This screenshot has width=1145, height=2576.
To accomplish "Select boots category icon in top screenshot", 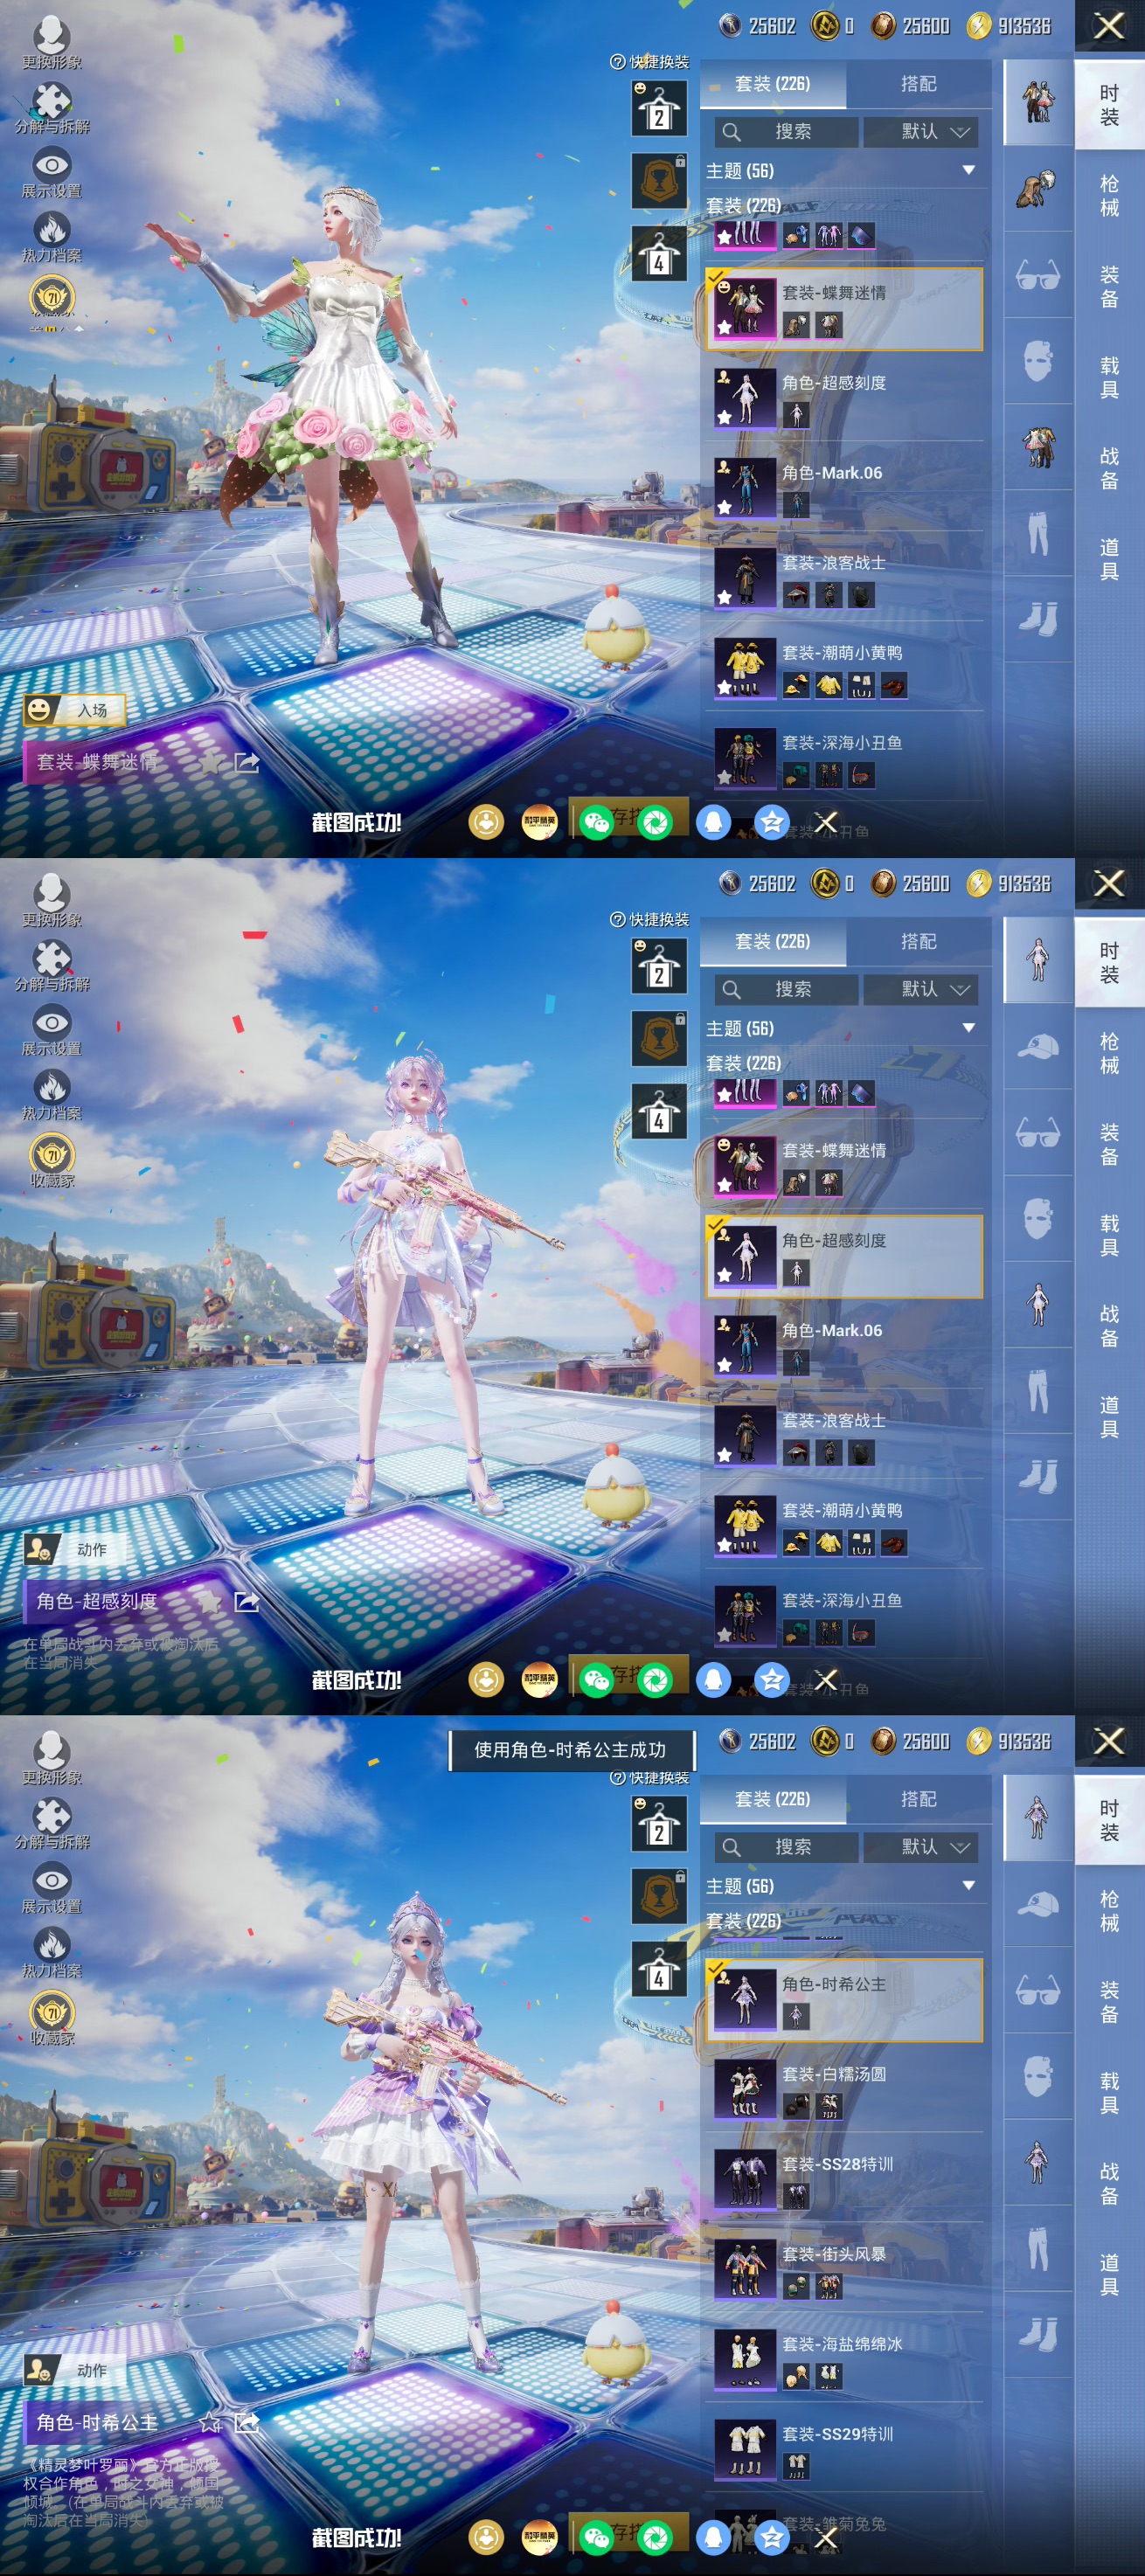I will pyautogui.click(x=1037, y=619).
